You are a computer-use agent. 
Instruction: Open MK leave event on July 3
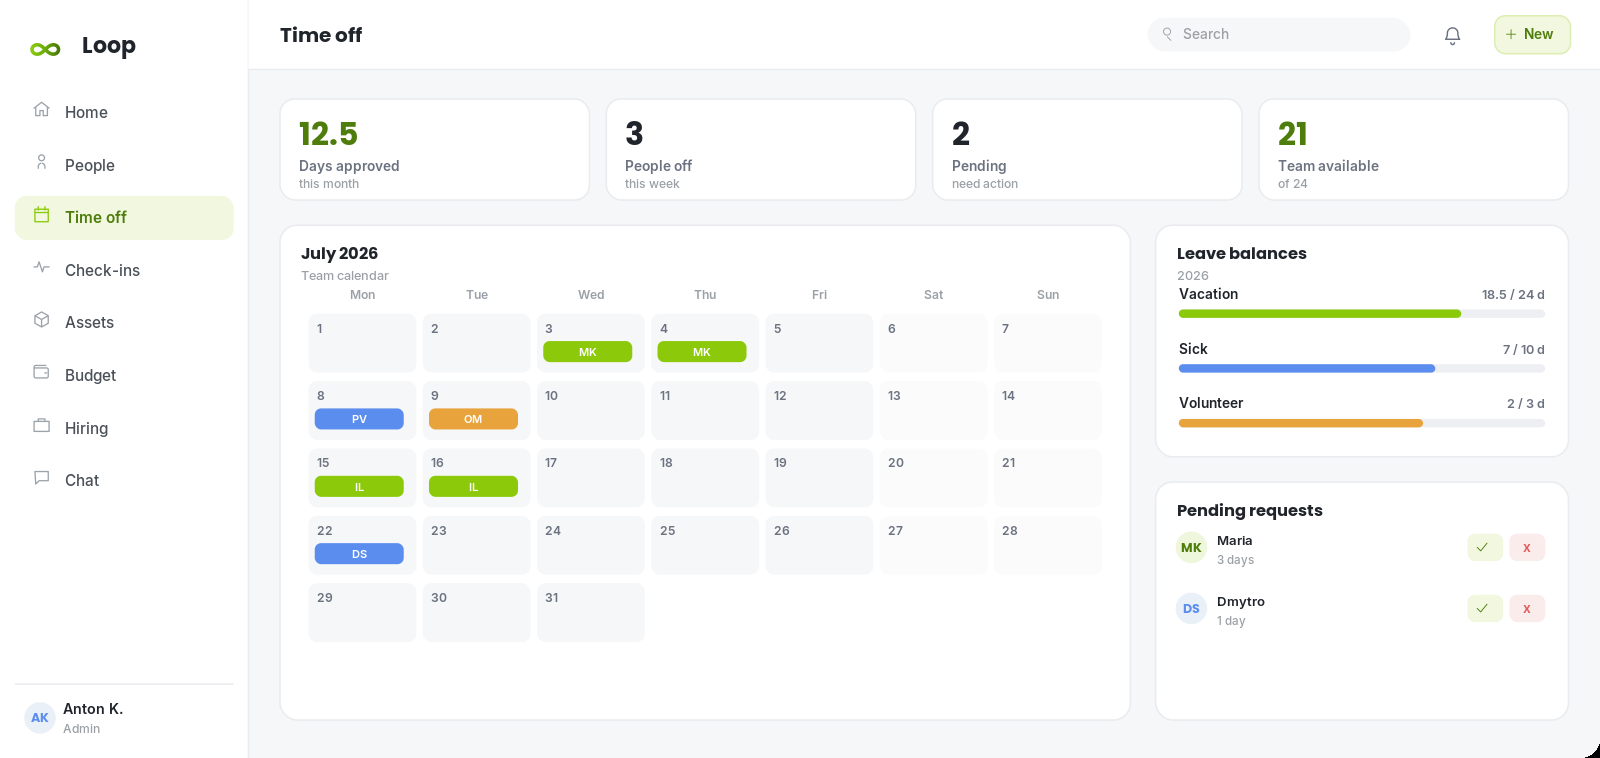[x=587, y=352]
